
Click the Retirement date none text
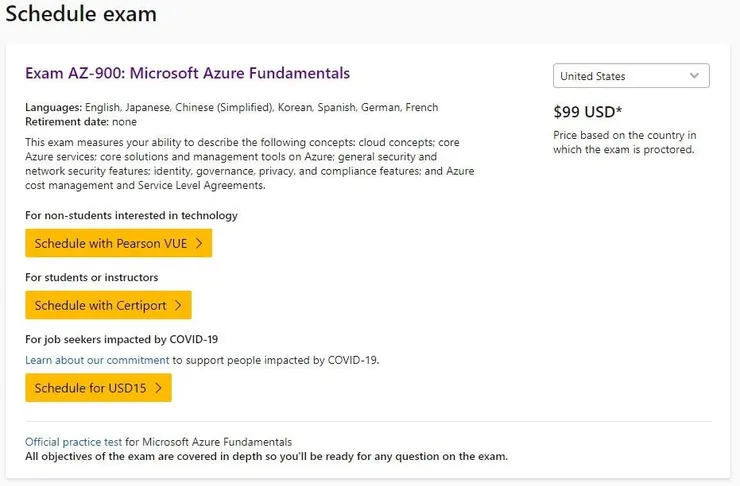[81, 121]
